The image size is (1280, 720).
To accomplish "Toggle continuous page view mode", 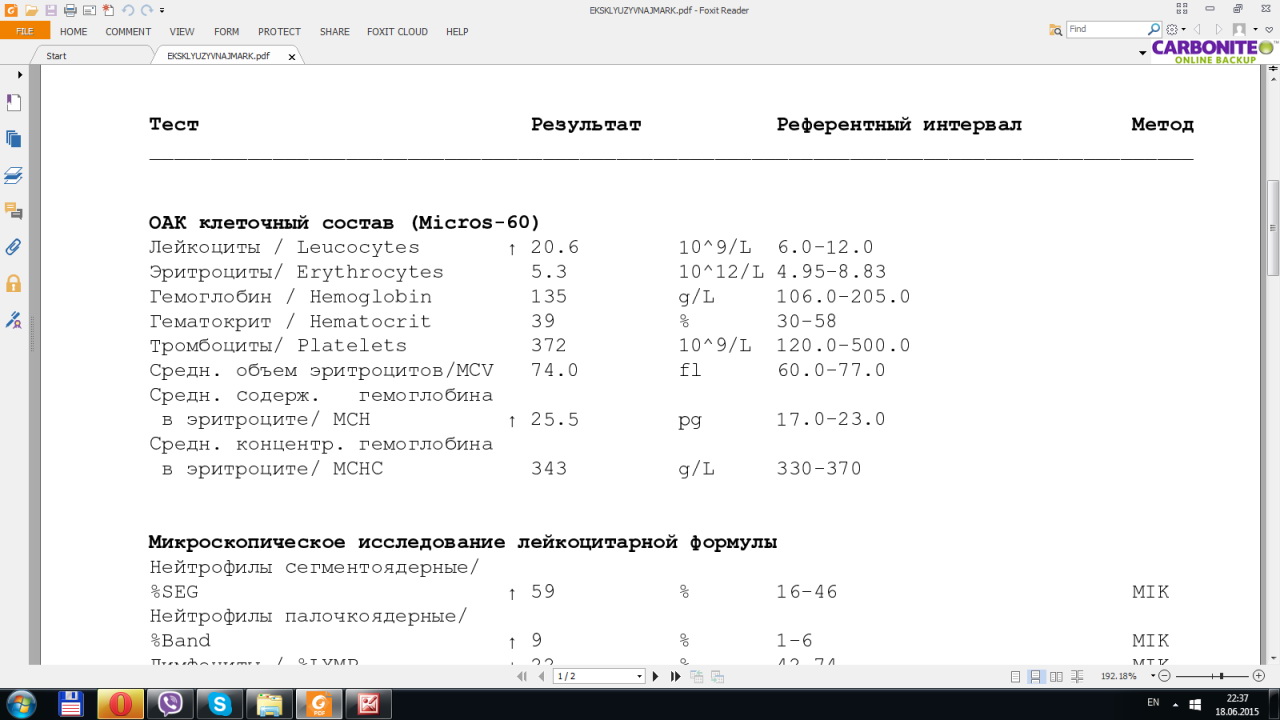I will pyautogui.click(x=1035, y=677).
